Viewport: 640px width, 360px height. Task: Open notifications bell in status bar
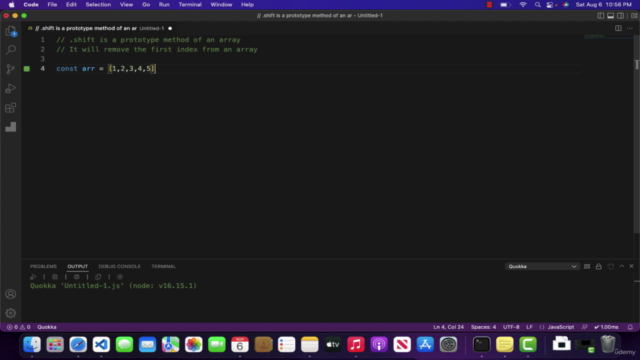630,327
